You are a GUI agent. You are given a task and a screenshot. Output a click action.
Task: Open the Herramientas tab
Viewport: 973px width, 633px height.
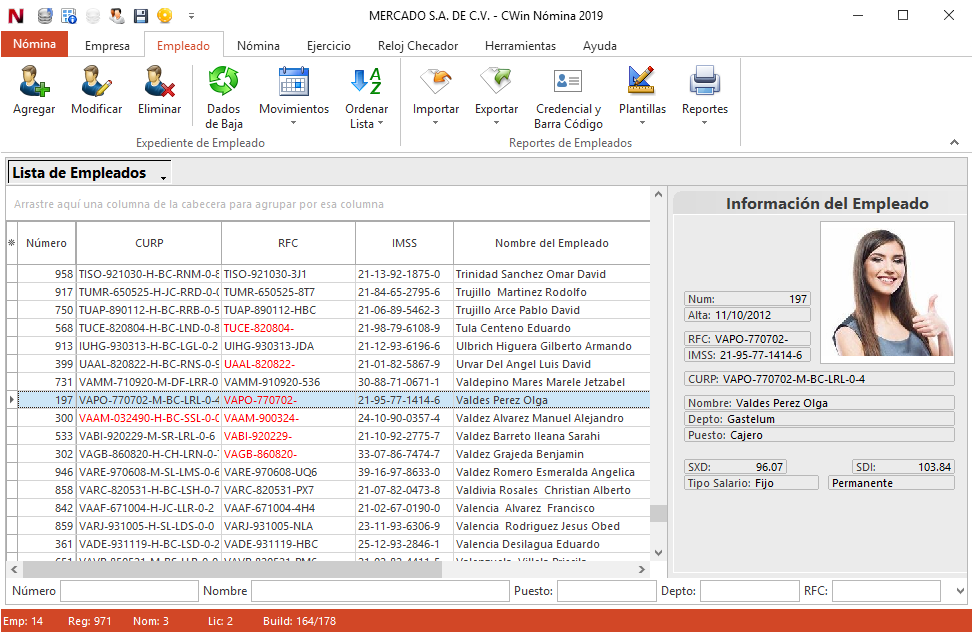click(520, 46)
